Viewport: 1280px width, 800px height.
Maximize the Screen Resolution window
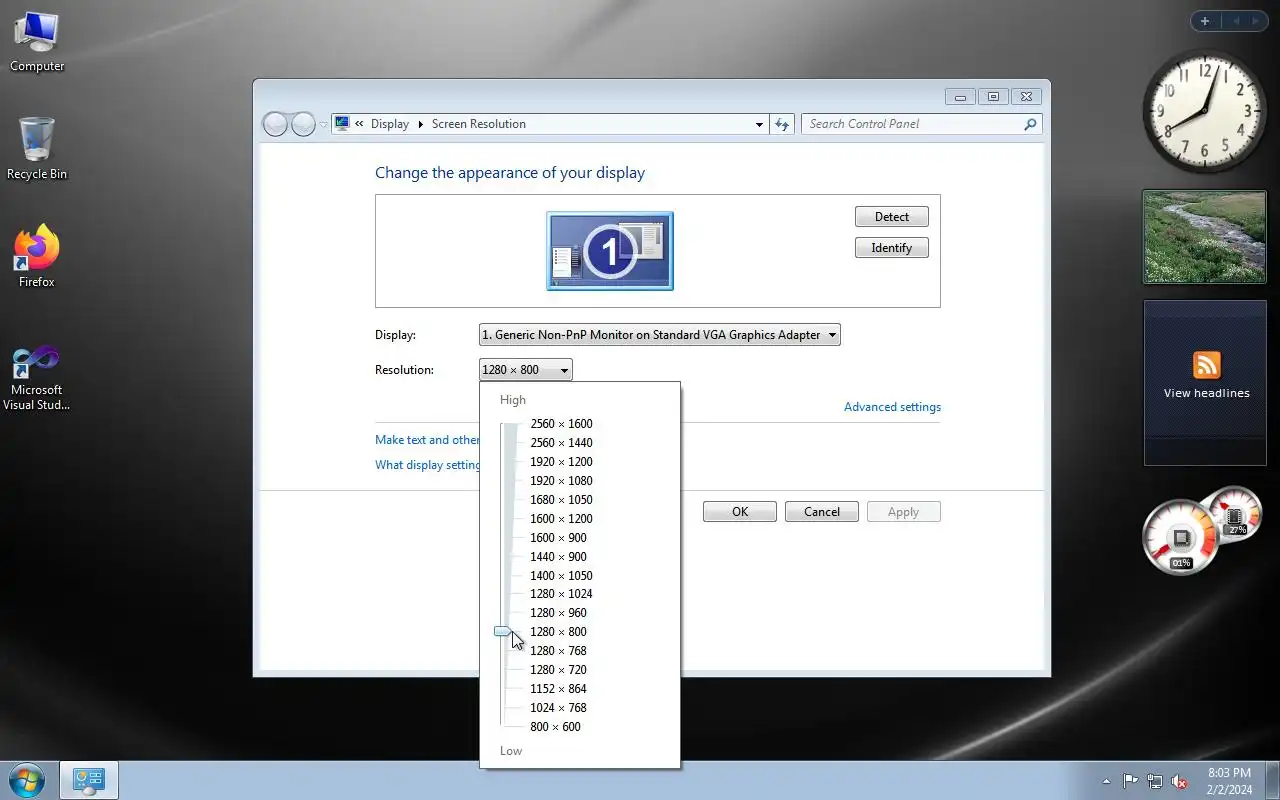click(x=993, y=97)
